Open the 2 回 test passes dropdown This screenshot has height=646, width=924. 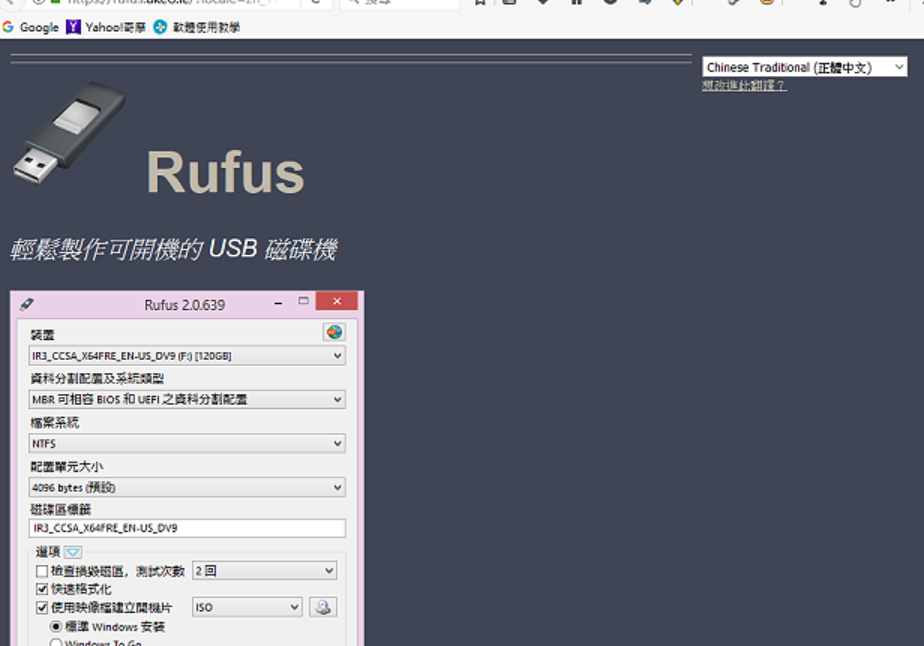point(265,571)
